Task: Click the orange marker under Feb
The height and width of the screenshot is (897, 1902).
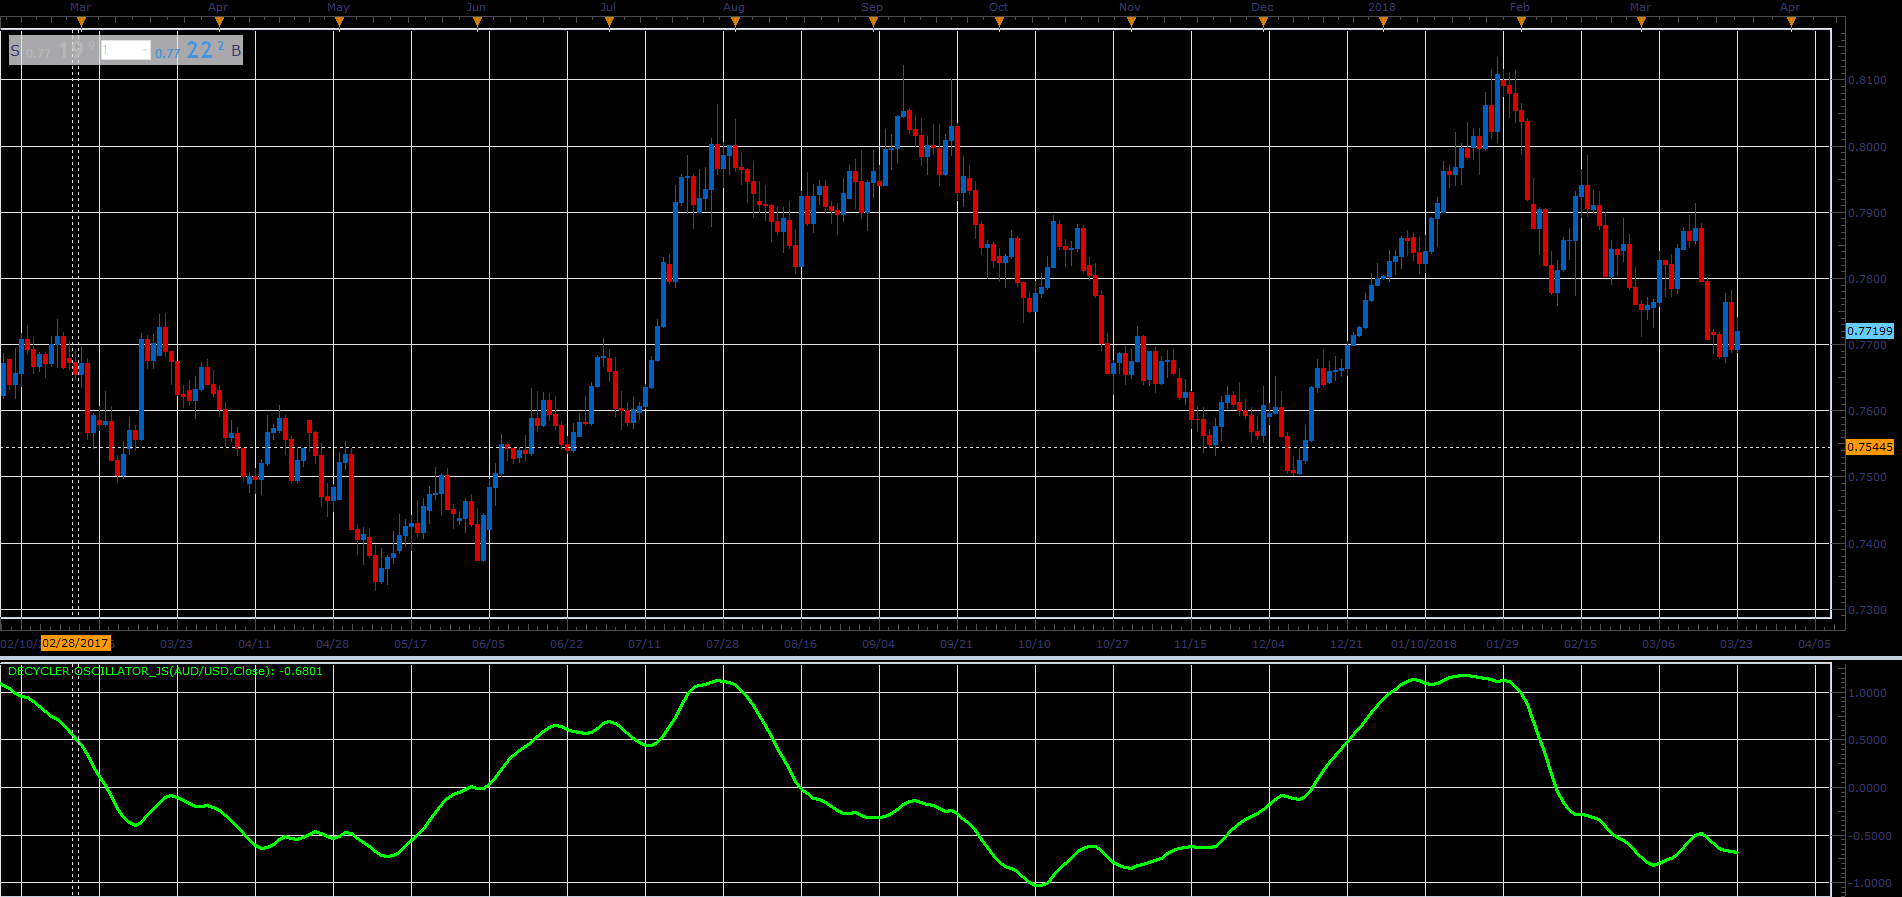Action: (x=1521, y=22)
